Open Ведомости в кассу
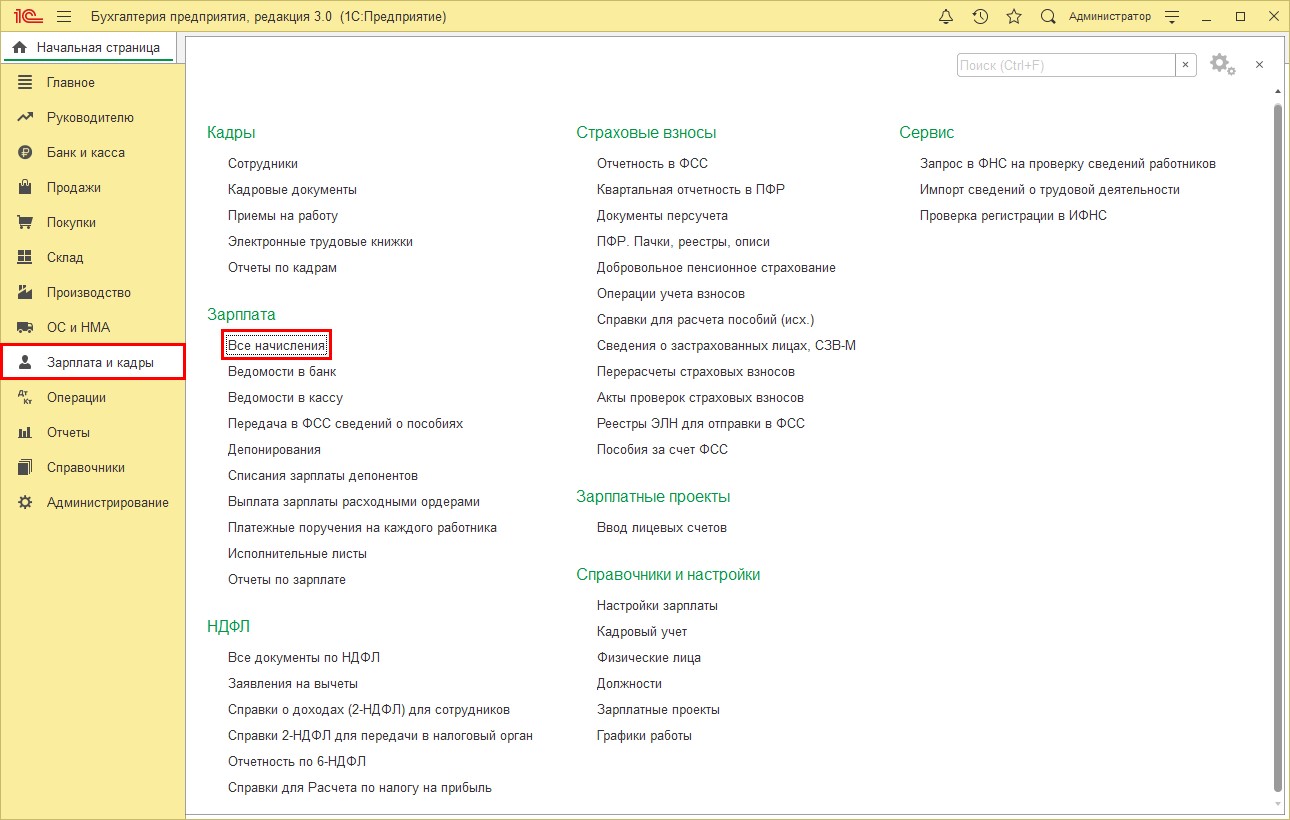Screen dimensions: 1290x820 click(285, 397)
